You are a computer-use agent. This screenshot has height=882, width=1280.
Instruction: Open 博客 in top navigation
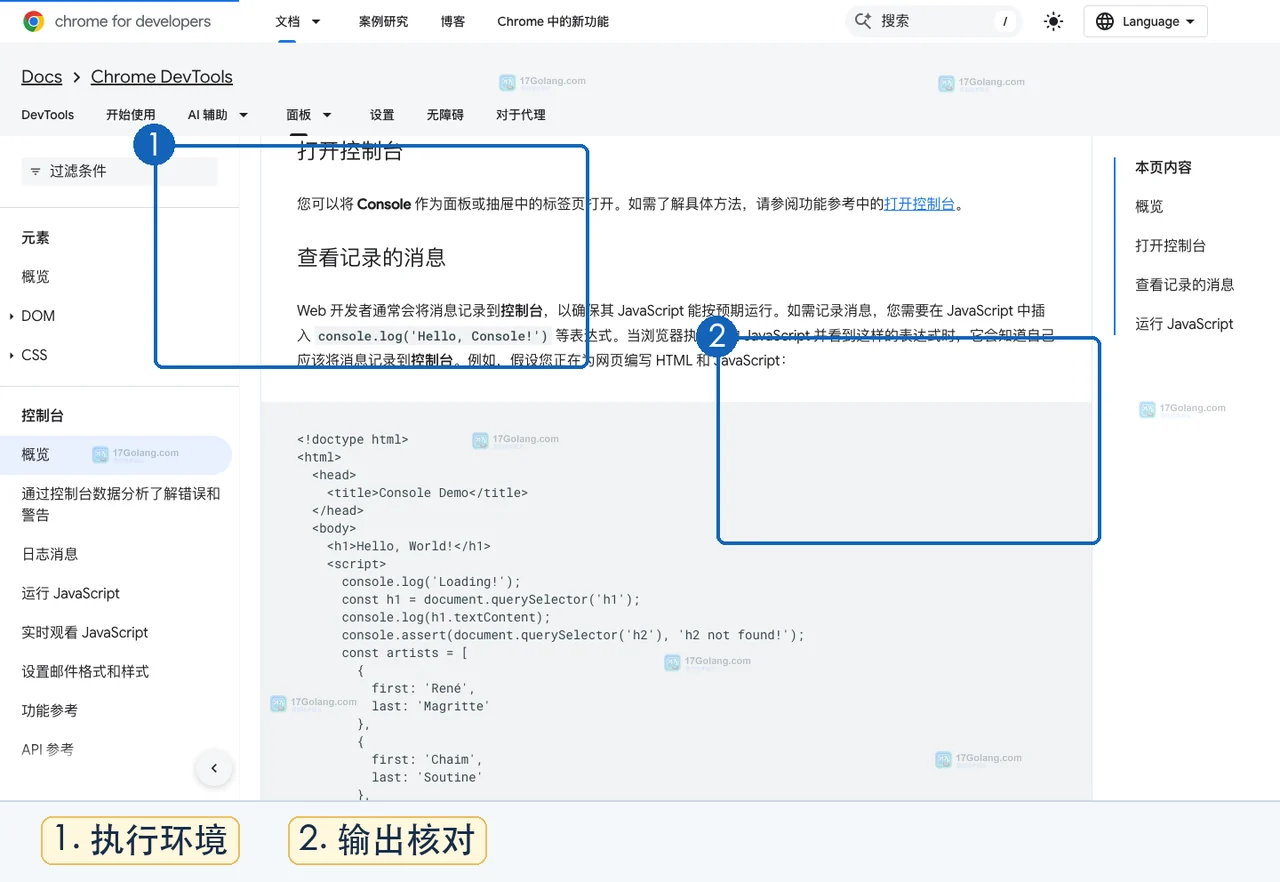453,21
